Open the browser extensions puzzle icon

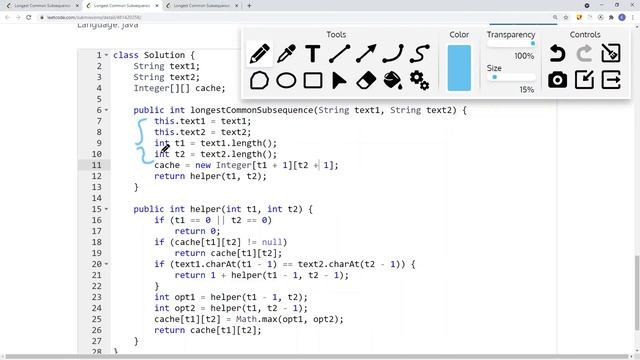pos(611,18)
